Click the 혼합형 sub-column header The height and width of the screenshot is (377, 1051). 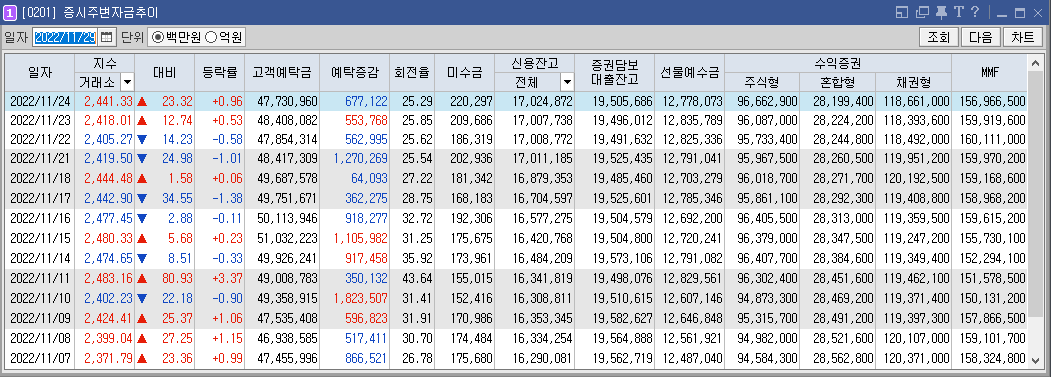(837, 83)
